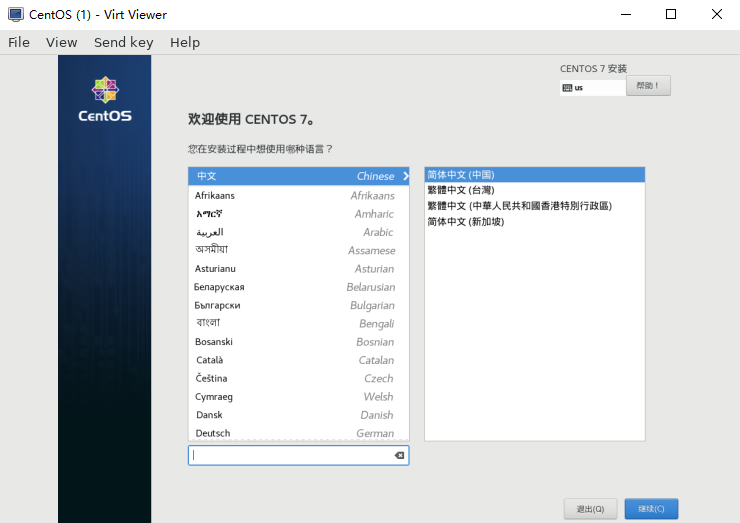Click the keyboard layout icon next to us

pyautogui.click(x=567, y=87)
